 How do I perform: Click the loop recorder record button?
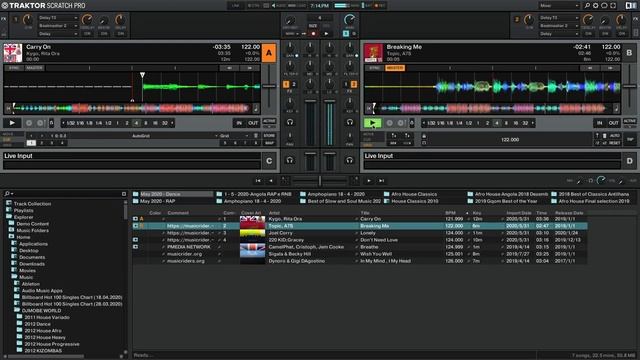(x=313, y=33)
